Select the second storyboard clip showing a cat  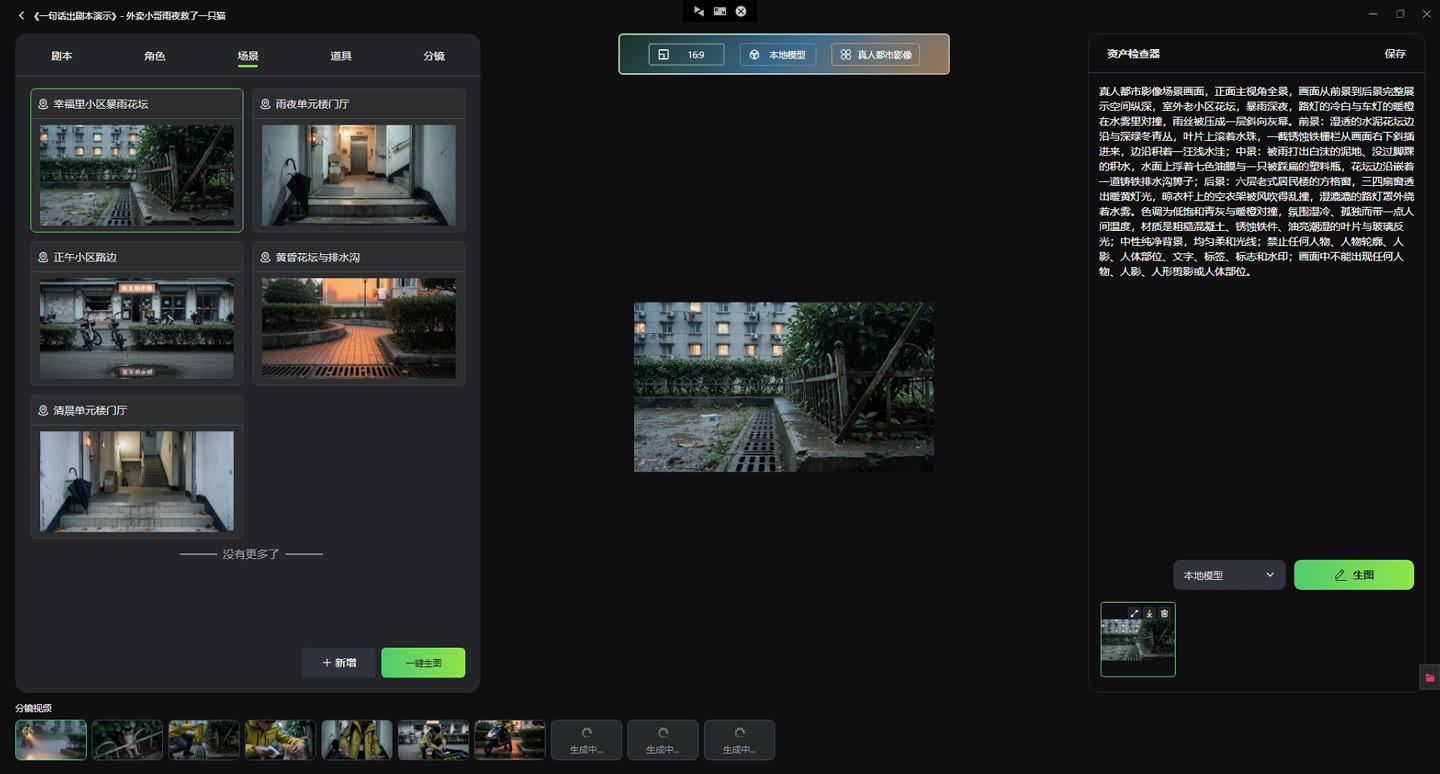[x=127, y=740]
